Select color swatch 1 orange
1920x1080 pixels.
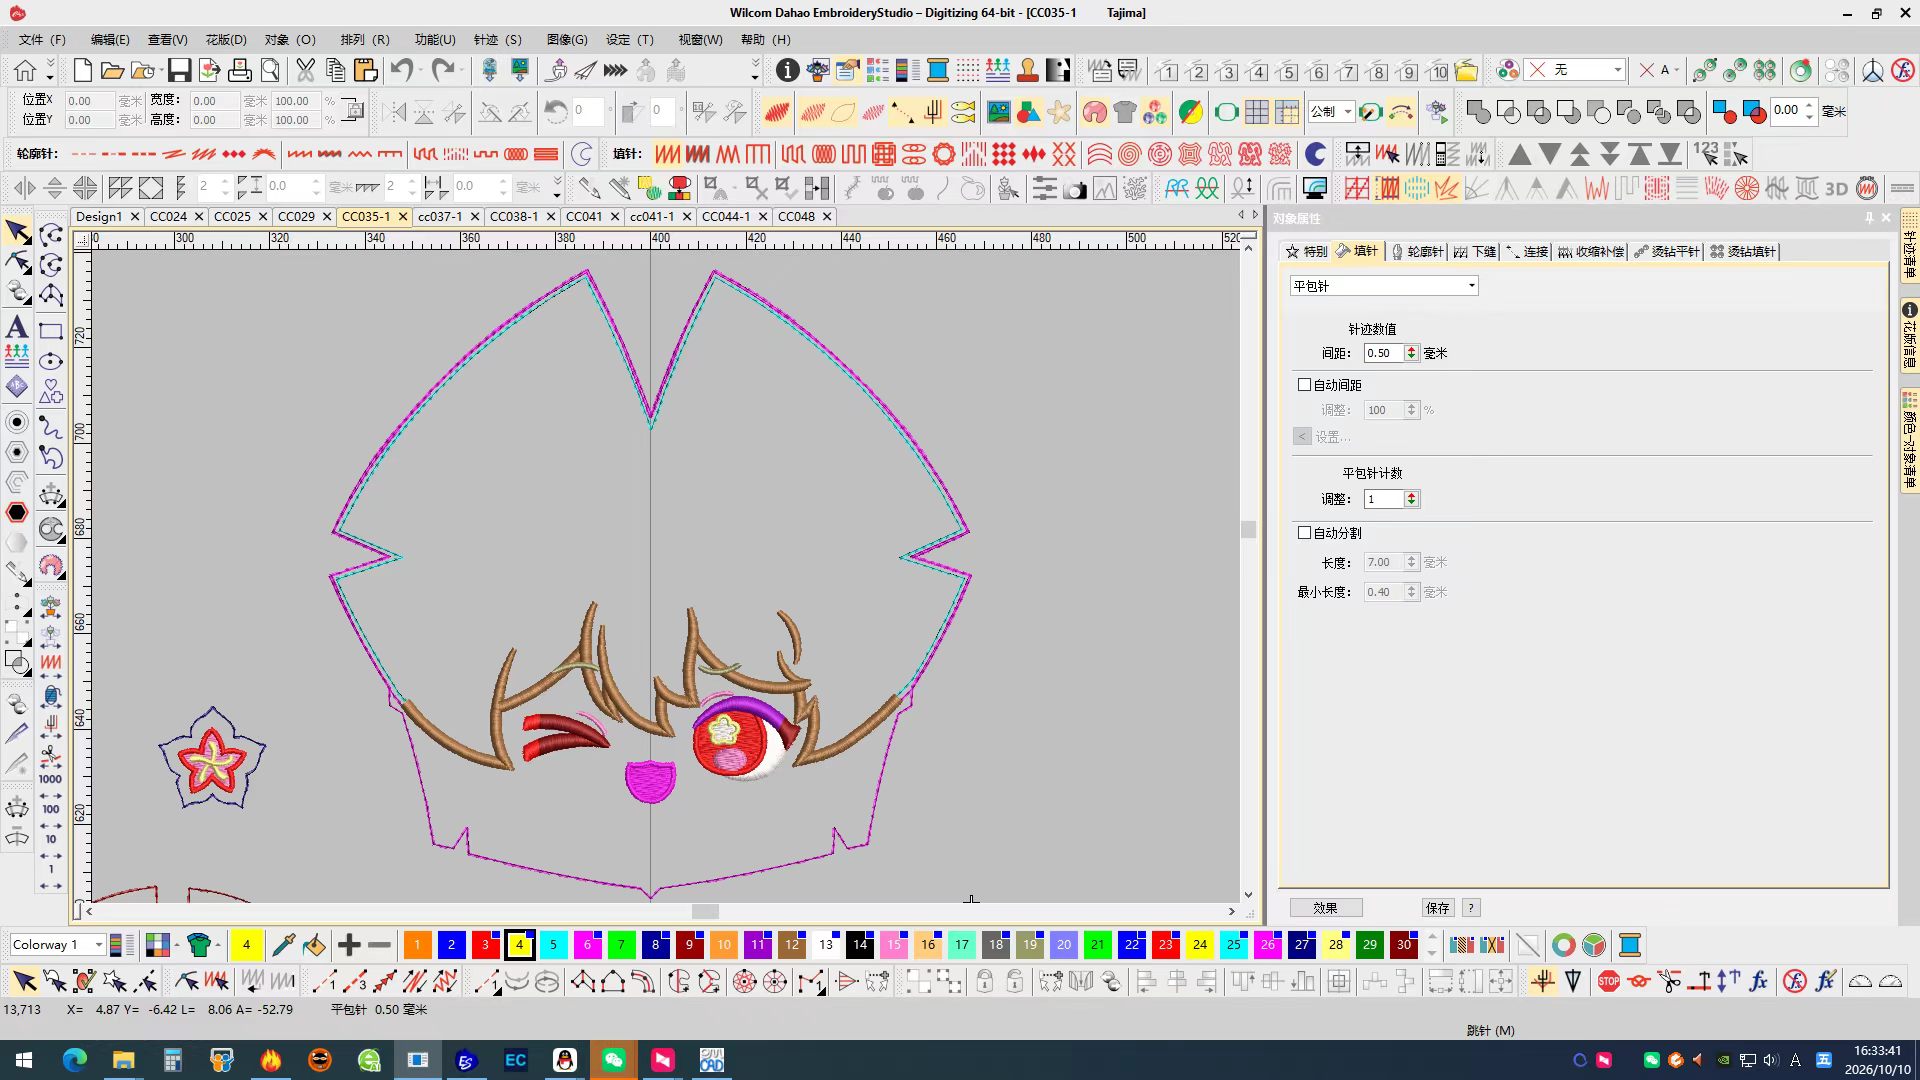[417, 945]
